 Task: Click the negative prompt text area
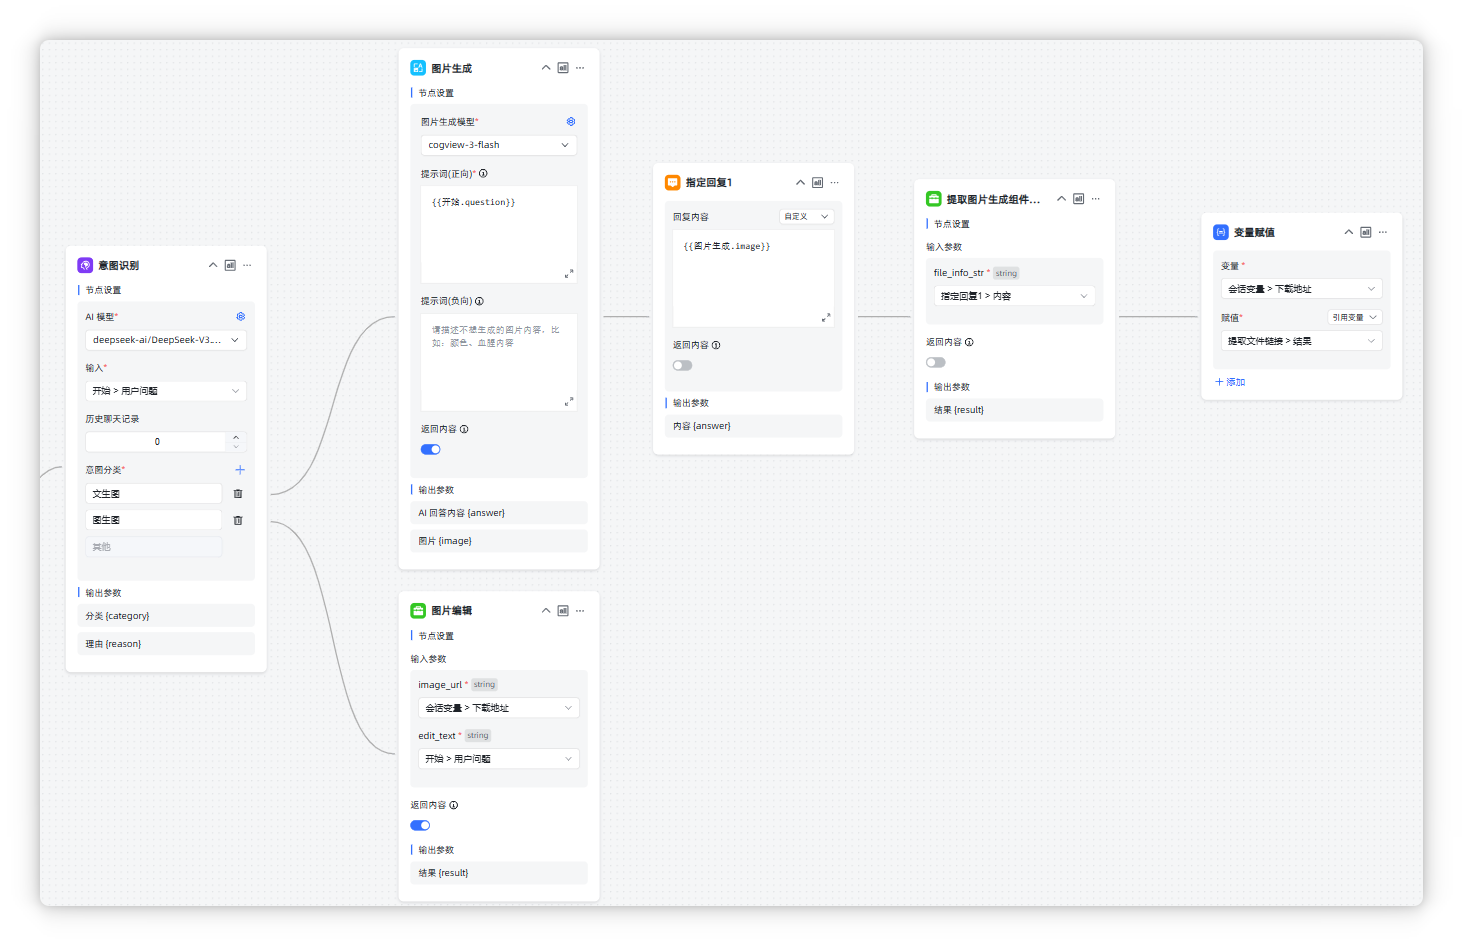point(498,361)
